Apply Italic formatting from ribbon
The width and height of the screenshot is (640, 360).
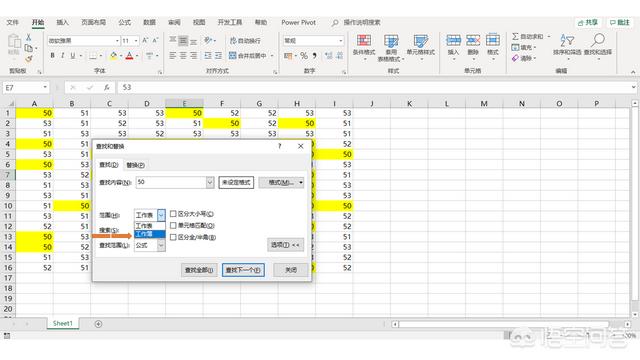[x=62, y=56]
